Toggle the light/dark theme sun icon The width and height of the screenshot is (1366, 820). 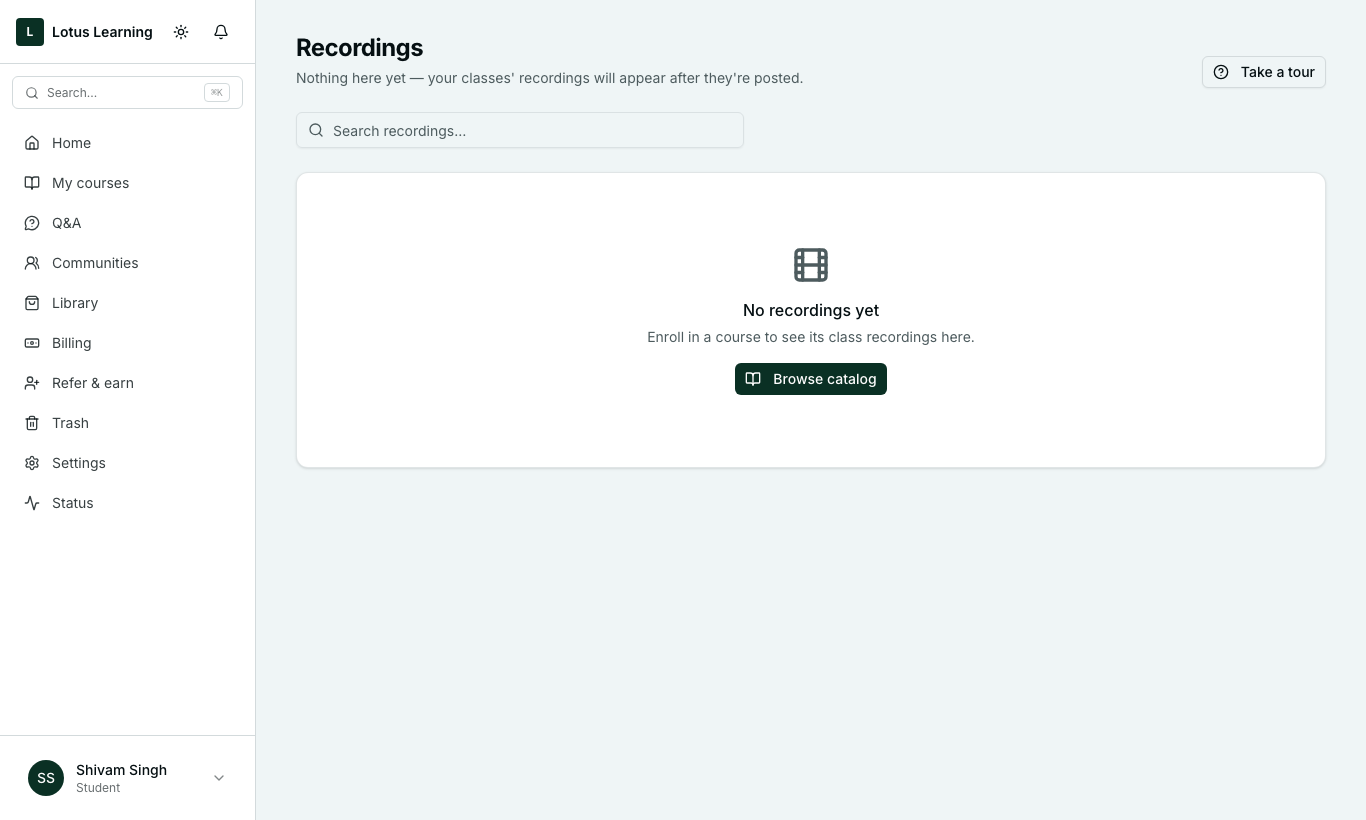pyautogui.click(x=181, y=32)
